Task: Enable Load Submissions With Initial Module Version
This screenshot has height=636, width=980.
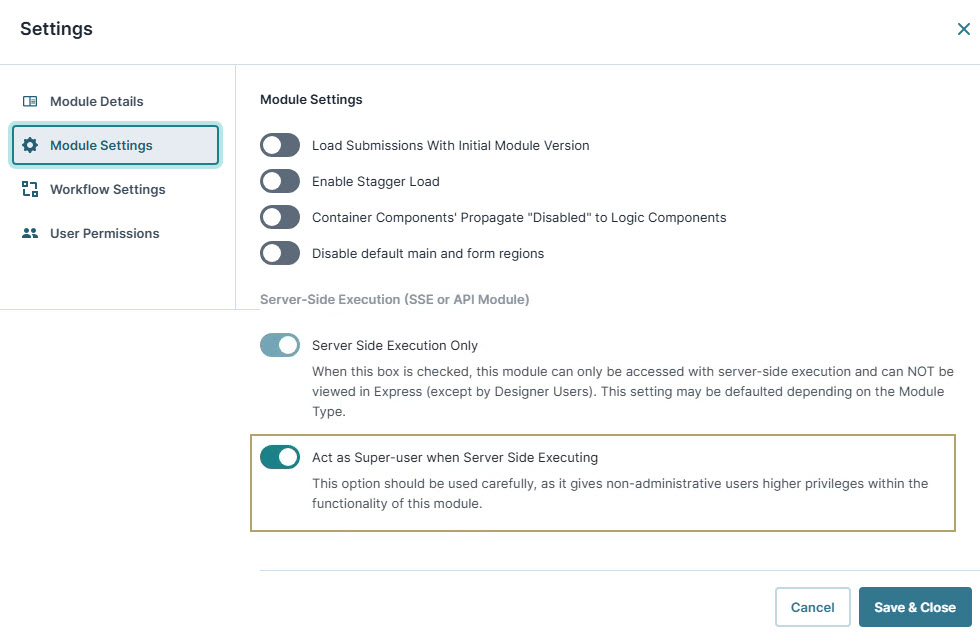Action: pos(279,145)
